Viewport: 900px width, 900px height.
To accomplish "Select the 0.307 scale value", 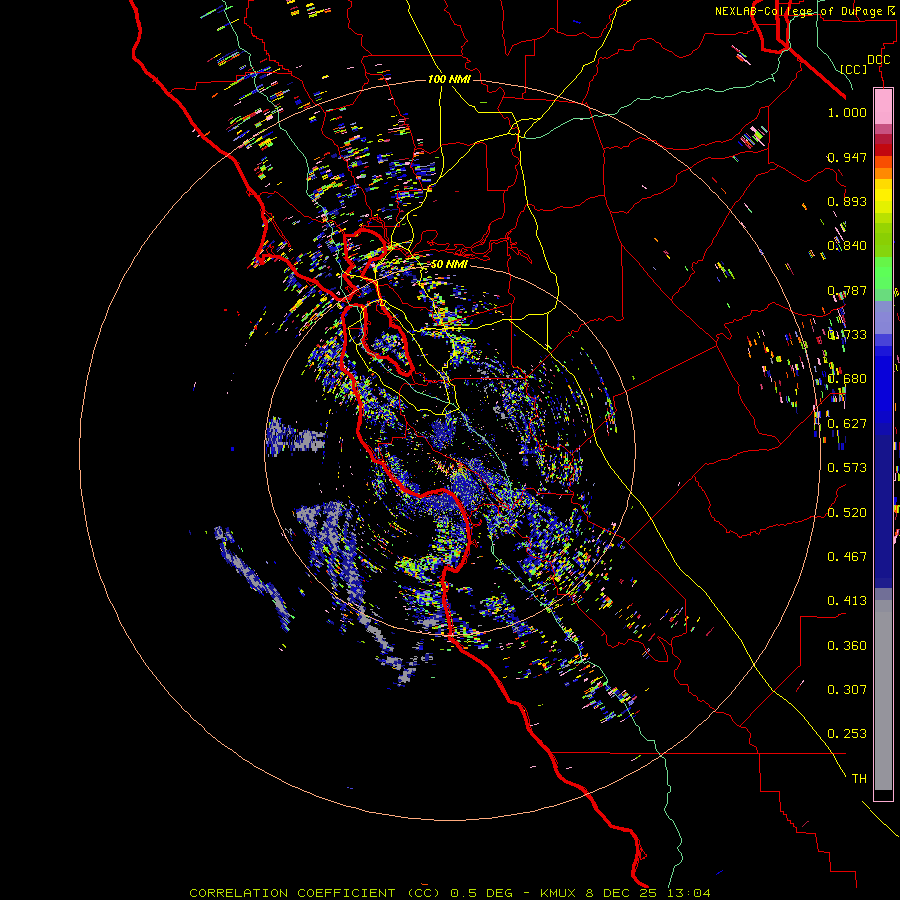I will pyautogui.click(x=847, y=690).
